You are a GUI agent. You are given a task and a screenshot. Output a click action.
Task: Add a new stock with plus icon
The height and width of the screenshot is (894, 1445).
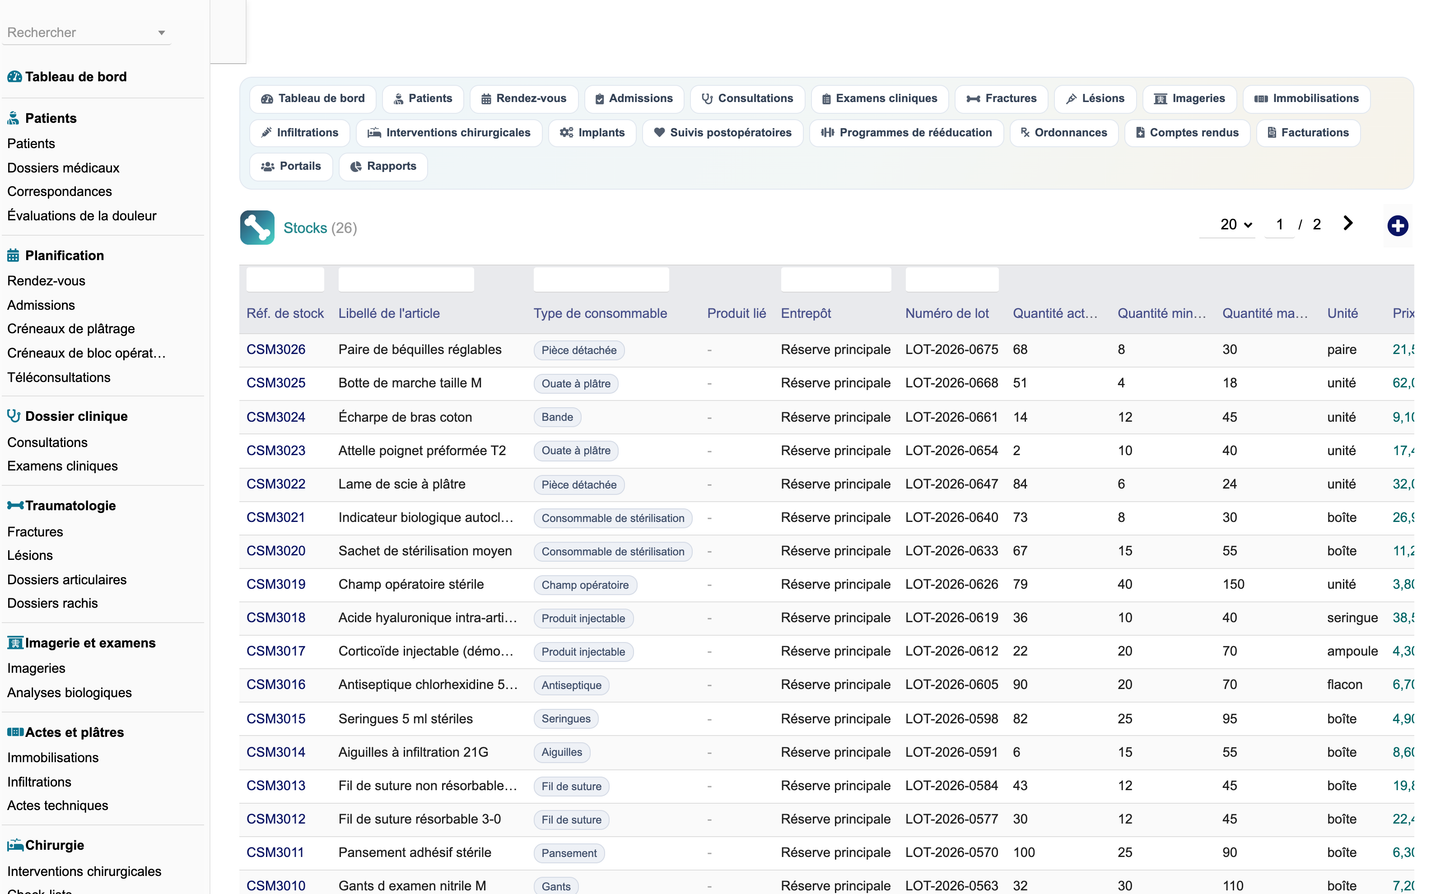[x=1398, y=226]
